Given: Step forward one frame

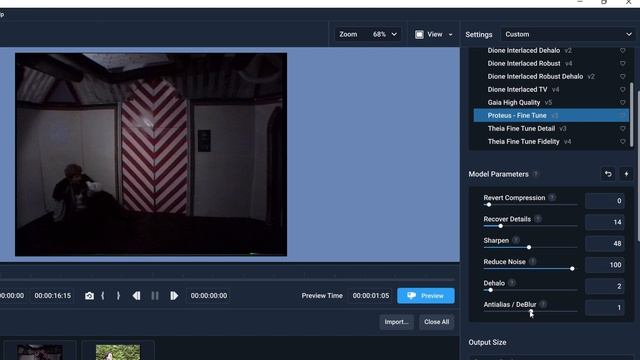Looking at the screenshot, I should 174,296.
